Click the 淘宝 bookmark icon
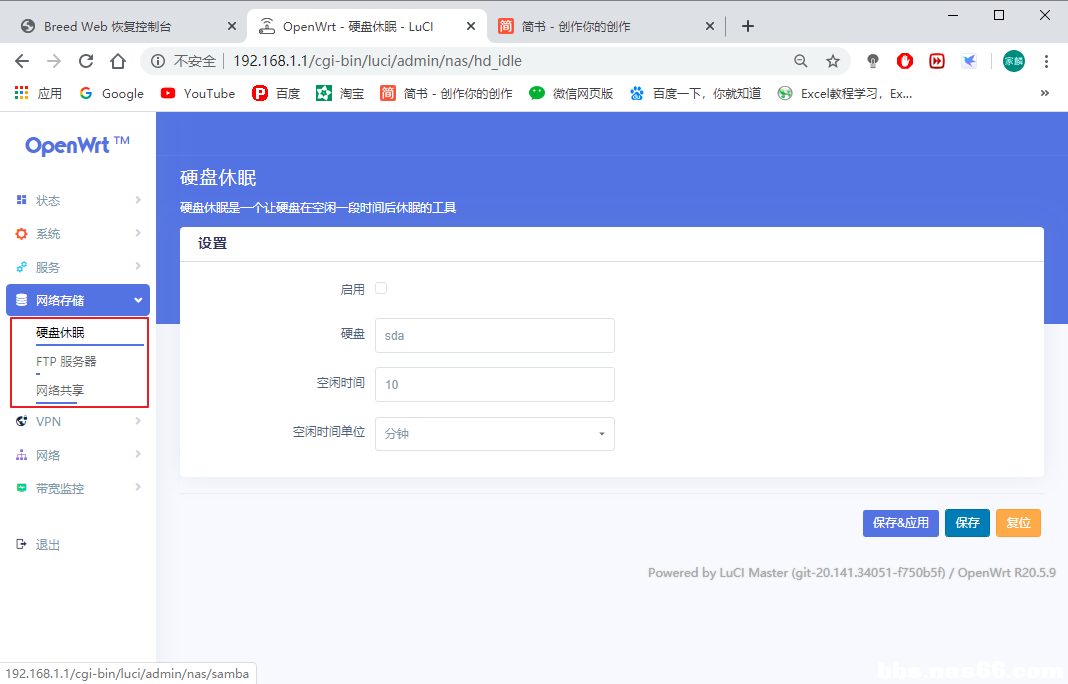 [x=326, y=93]
